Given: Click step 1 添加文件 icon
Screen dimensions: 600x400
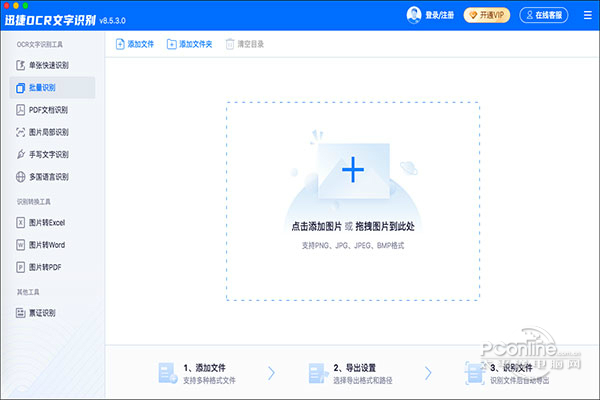Looking at the screenshot, I should click(168, 373).
